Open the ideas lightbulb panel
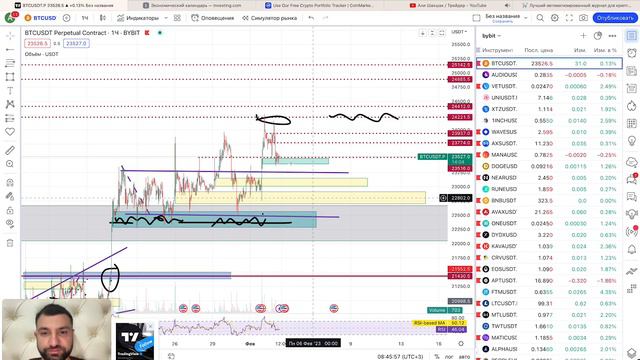 (x=631, y=141)
